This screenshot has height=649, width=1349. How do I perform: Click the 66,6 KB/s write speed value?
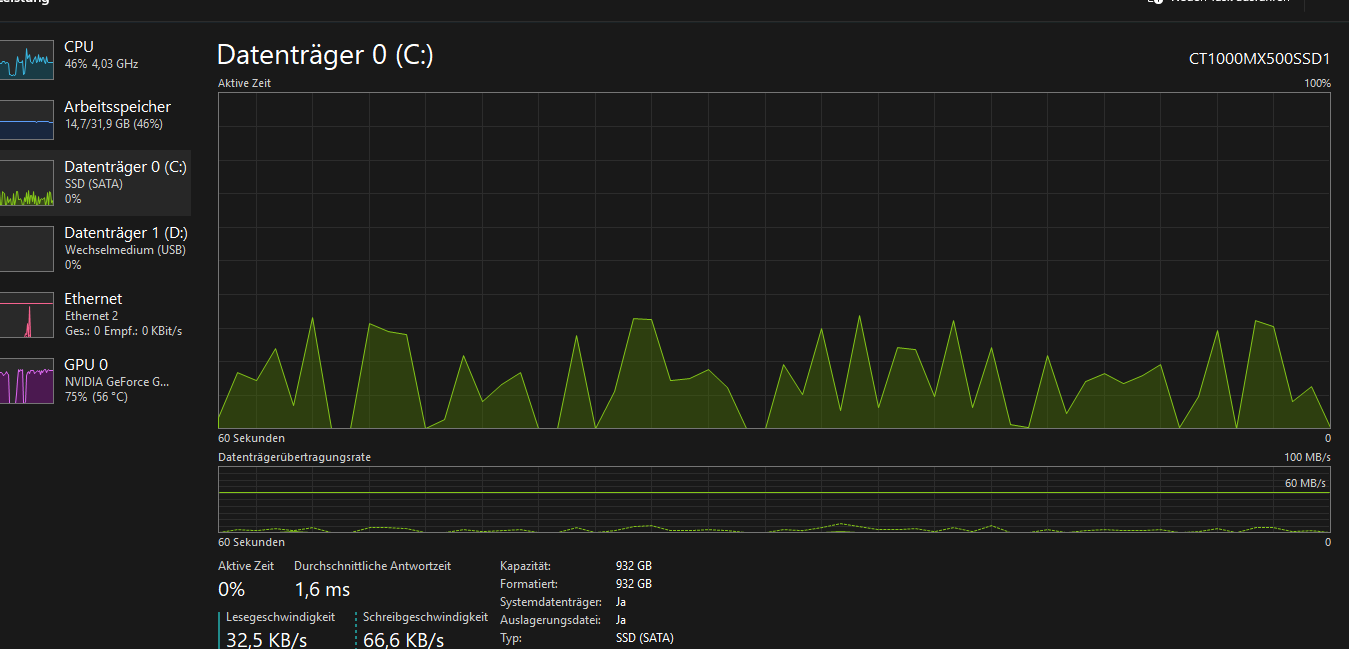(404, 640)
